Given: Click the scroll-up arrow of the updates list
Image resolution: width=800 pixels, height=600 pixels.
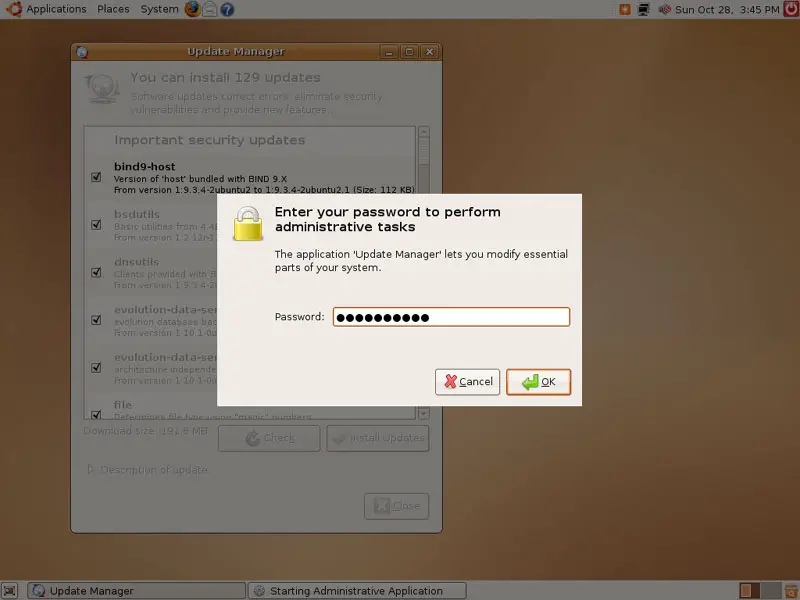Looking at the screenshot, I should point(423,132).
